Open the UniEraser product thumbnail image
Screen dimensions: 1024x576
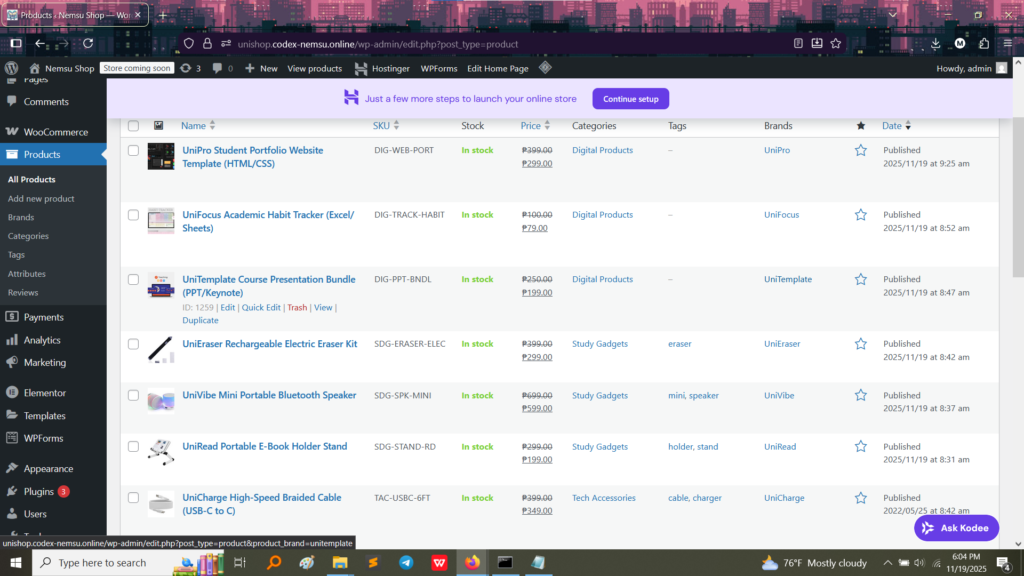(x=161, y=349)
